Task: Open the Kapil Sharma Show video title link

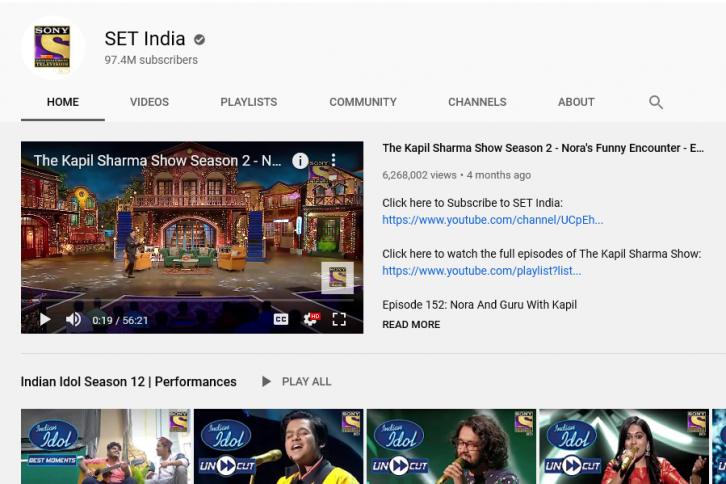Action: (x=543, y=148)
